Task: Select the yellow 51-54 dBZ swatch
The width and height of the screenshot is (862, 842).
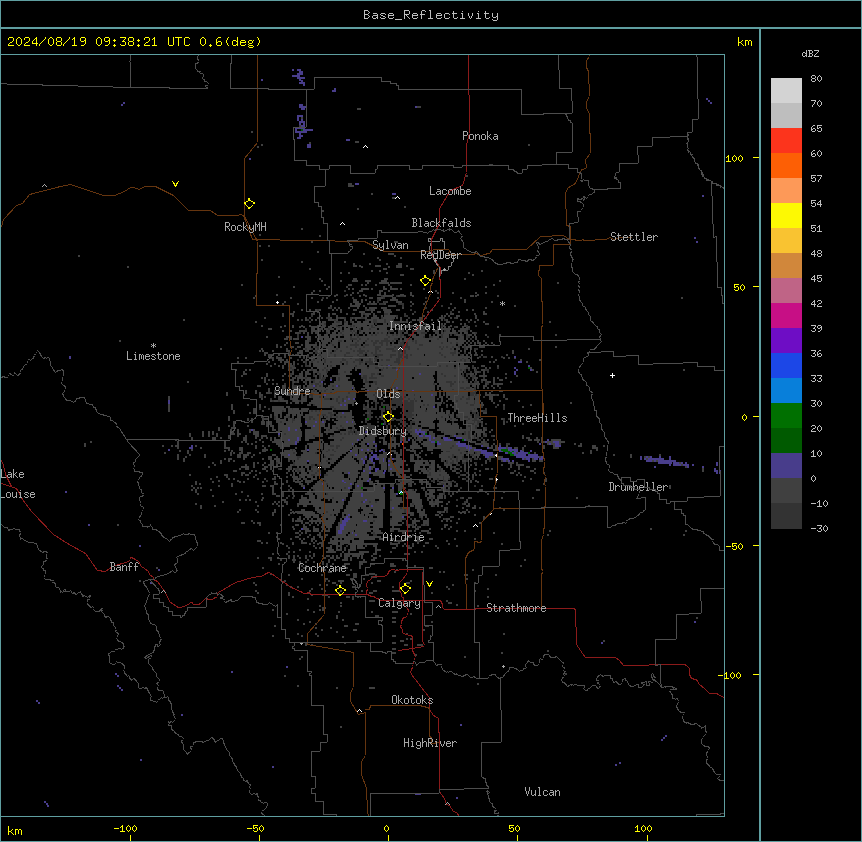Action: tap(786, 215)
